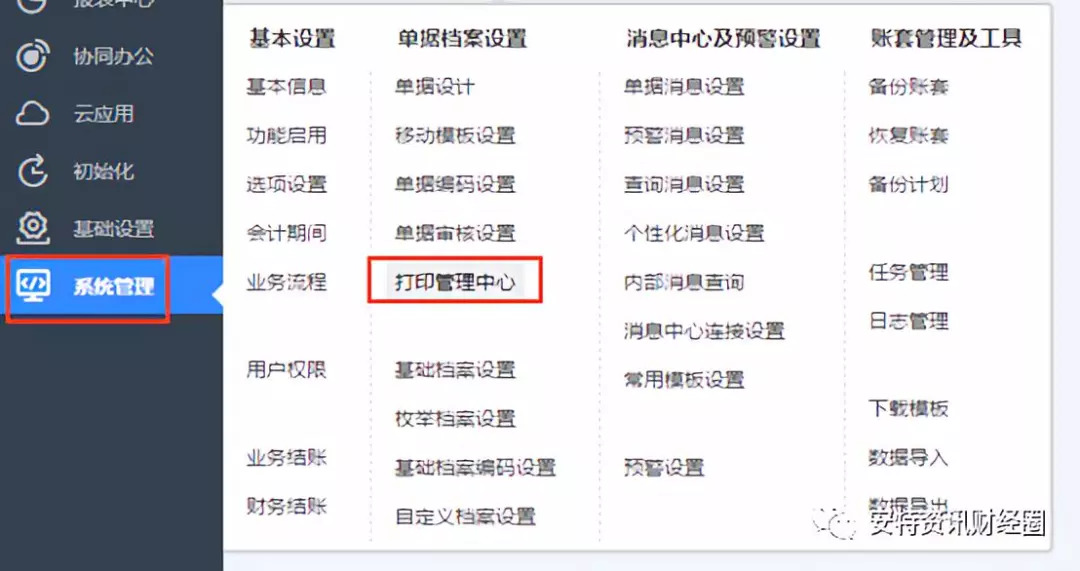
Task: Select 单据设计 in the menu
Action: pos(434,87)
